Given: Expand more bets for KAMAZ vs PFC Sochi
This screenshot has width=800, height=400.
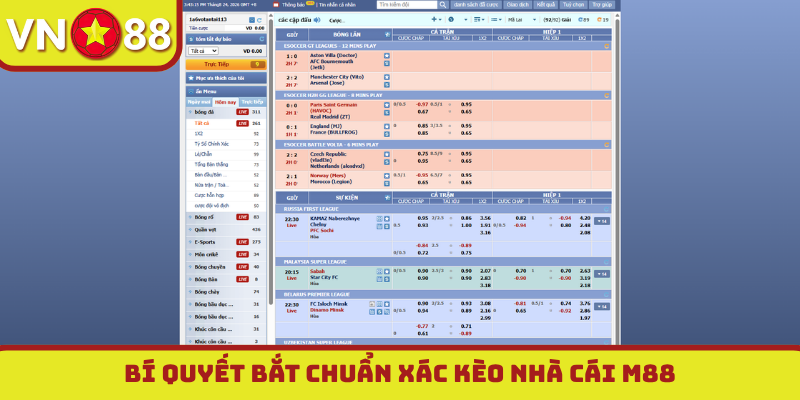Looking at the screenshot, I should [x=602, y=221].
